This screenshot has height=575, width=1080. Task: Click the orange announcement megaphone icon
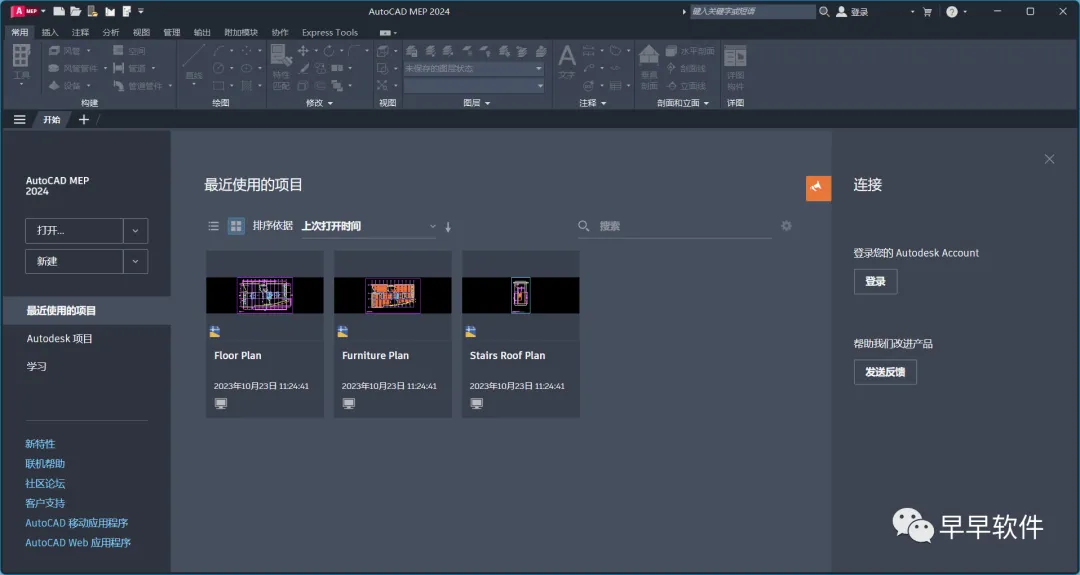pyautogui.click(x=818, y=188)
